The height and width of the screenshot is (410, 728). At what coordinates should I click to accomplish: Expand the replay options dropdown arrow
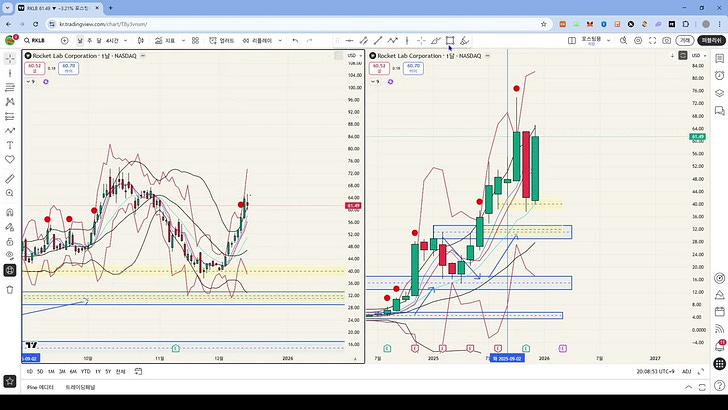tap(280, 41)
